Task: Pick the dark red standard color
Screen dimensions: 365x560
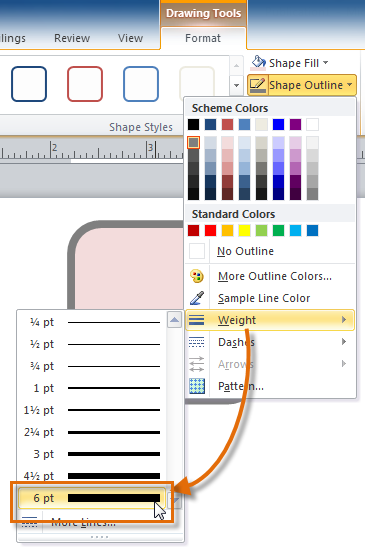Action: coord(193,231)
